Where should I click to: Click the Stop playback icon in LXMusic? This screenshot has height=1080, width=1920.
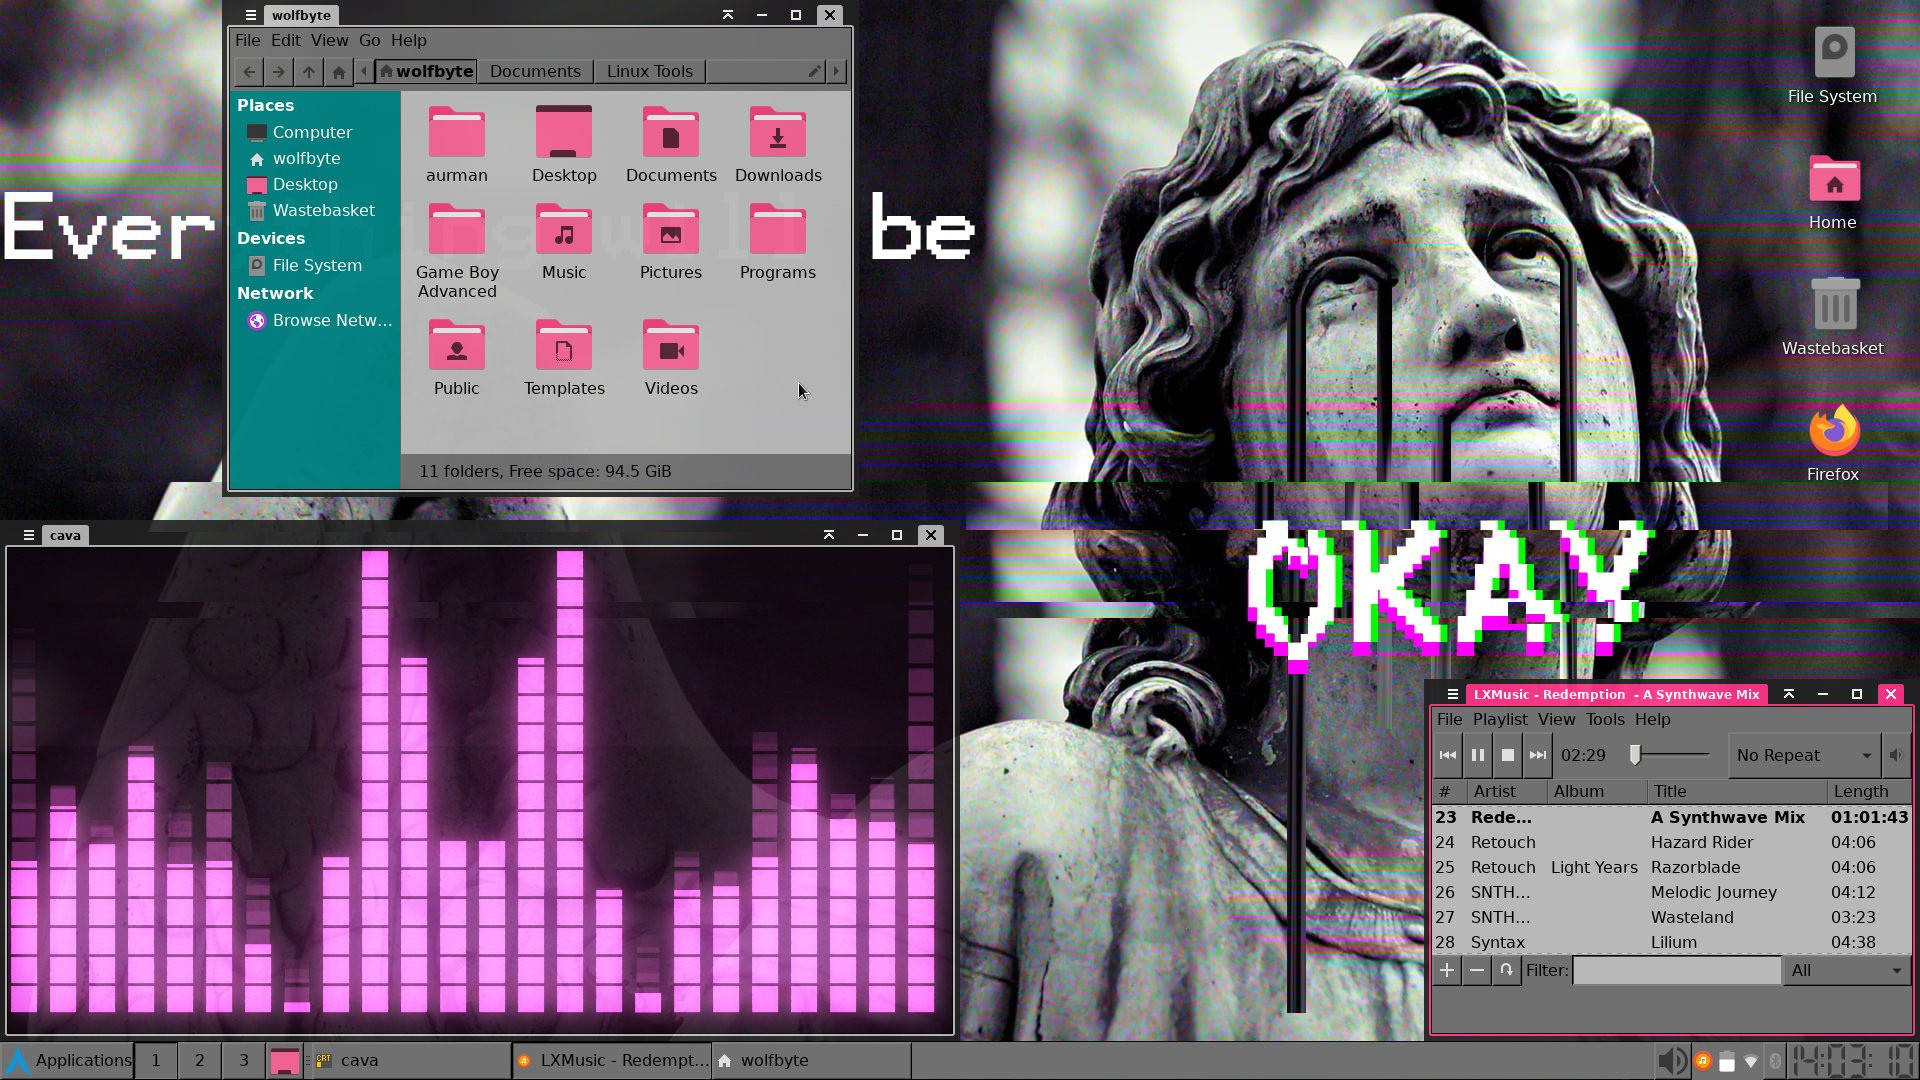pyautogui.click(x=1507, y=755)
